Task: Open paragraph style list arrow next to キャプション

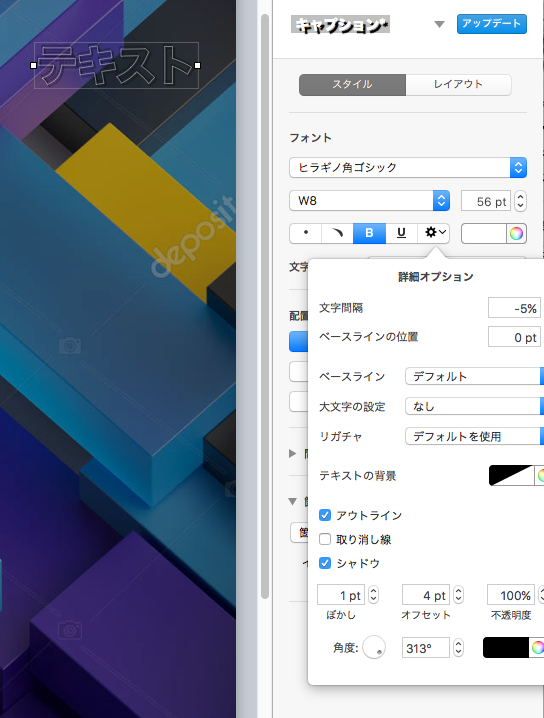Action: pyautogui.click(x=439, y=24)
